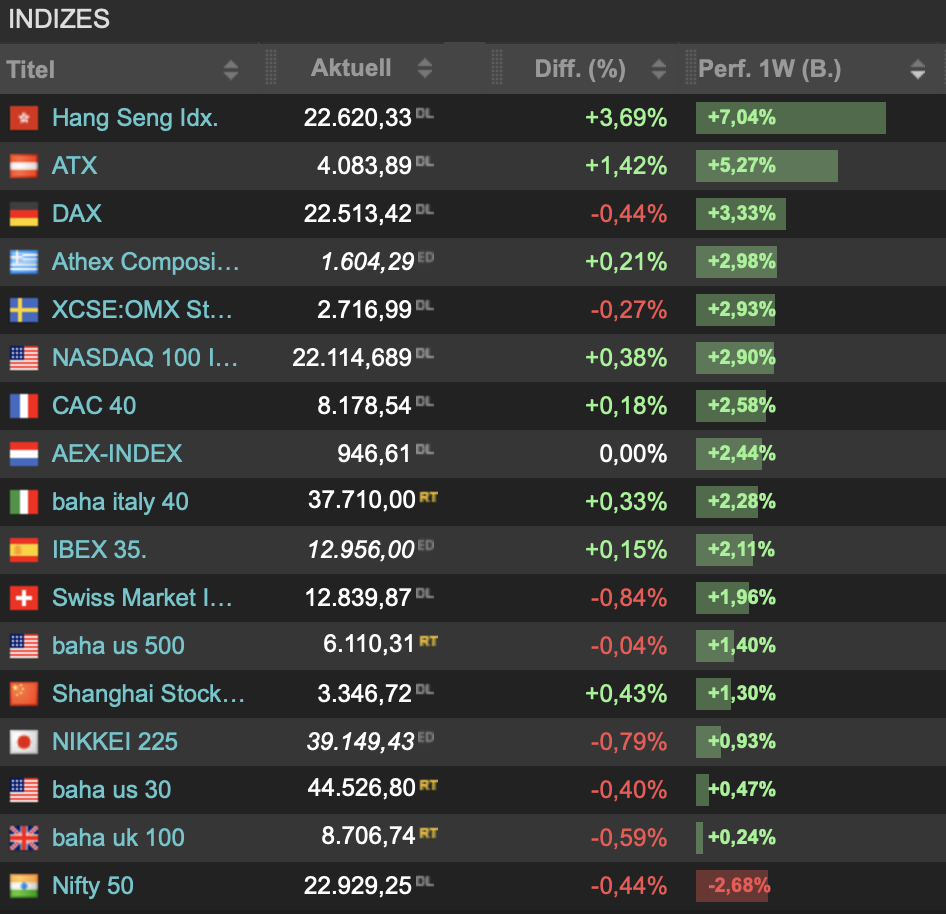Screen dimensions: 946x914
Task: Open the baha uk 100 link
Action: (x=118, y=837)
